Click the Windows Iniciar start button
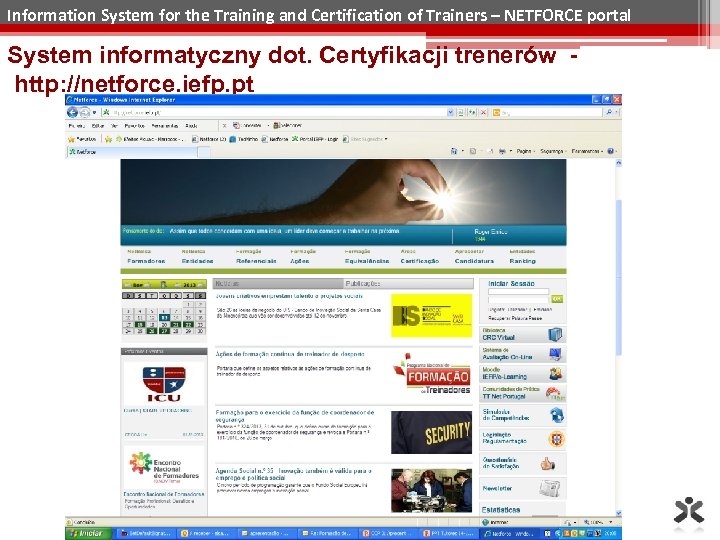The image size is (720, 540). 88,533
